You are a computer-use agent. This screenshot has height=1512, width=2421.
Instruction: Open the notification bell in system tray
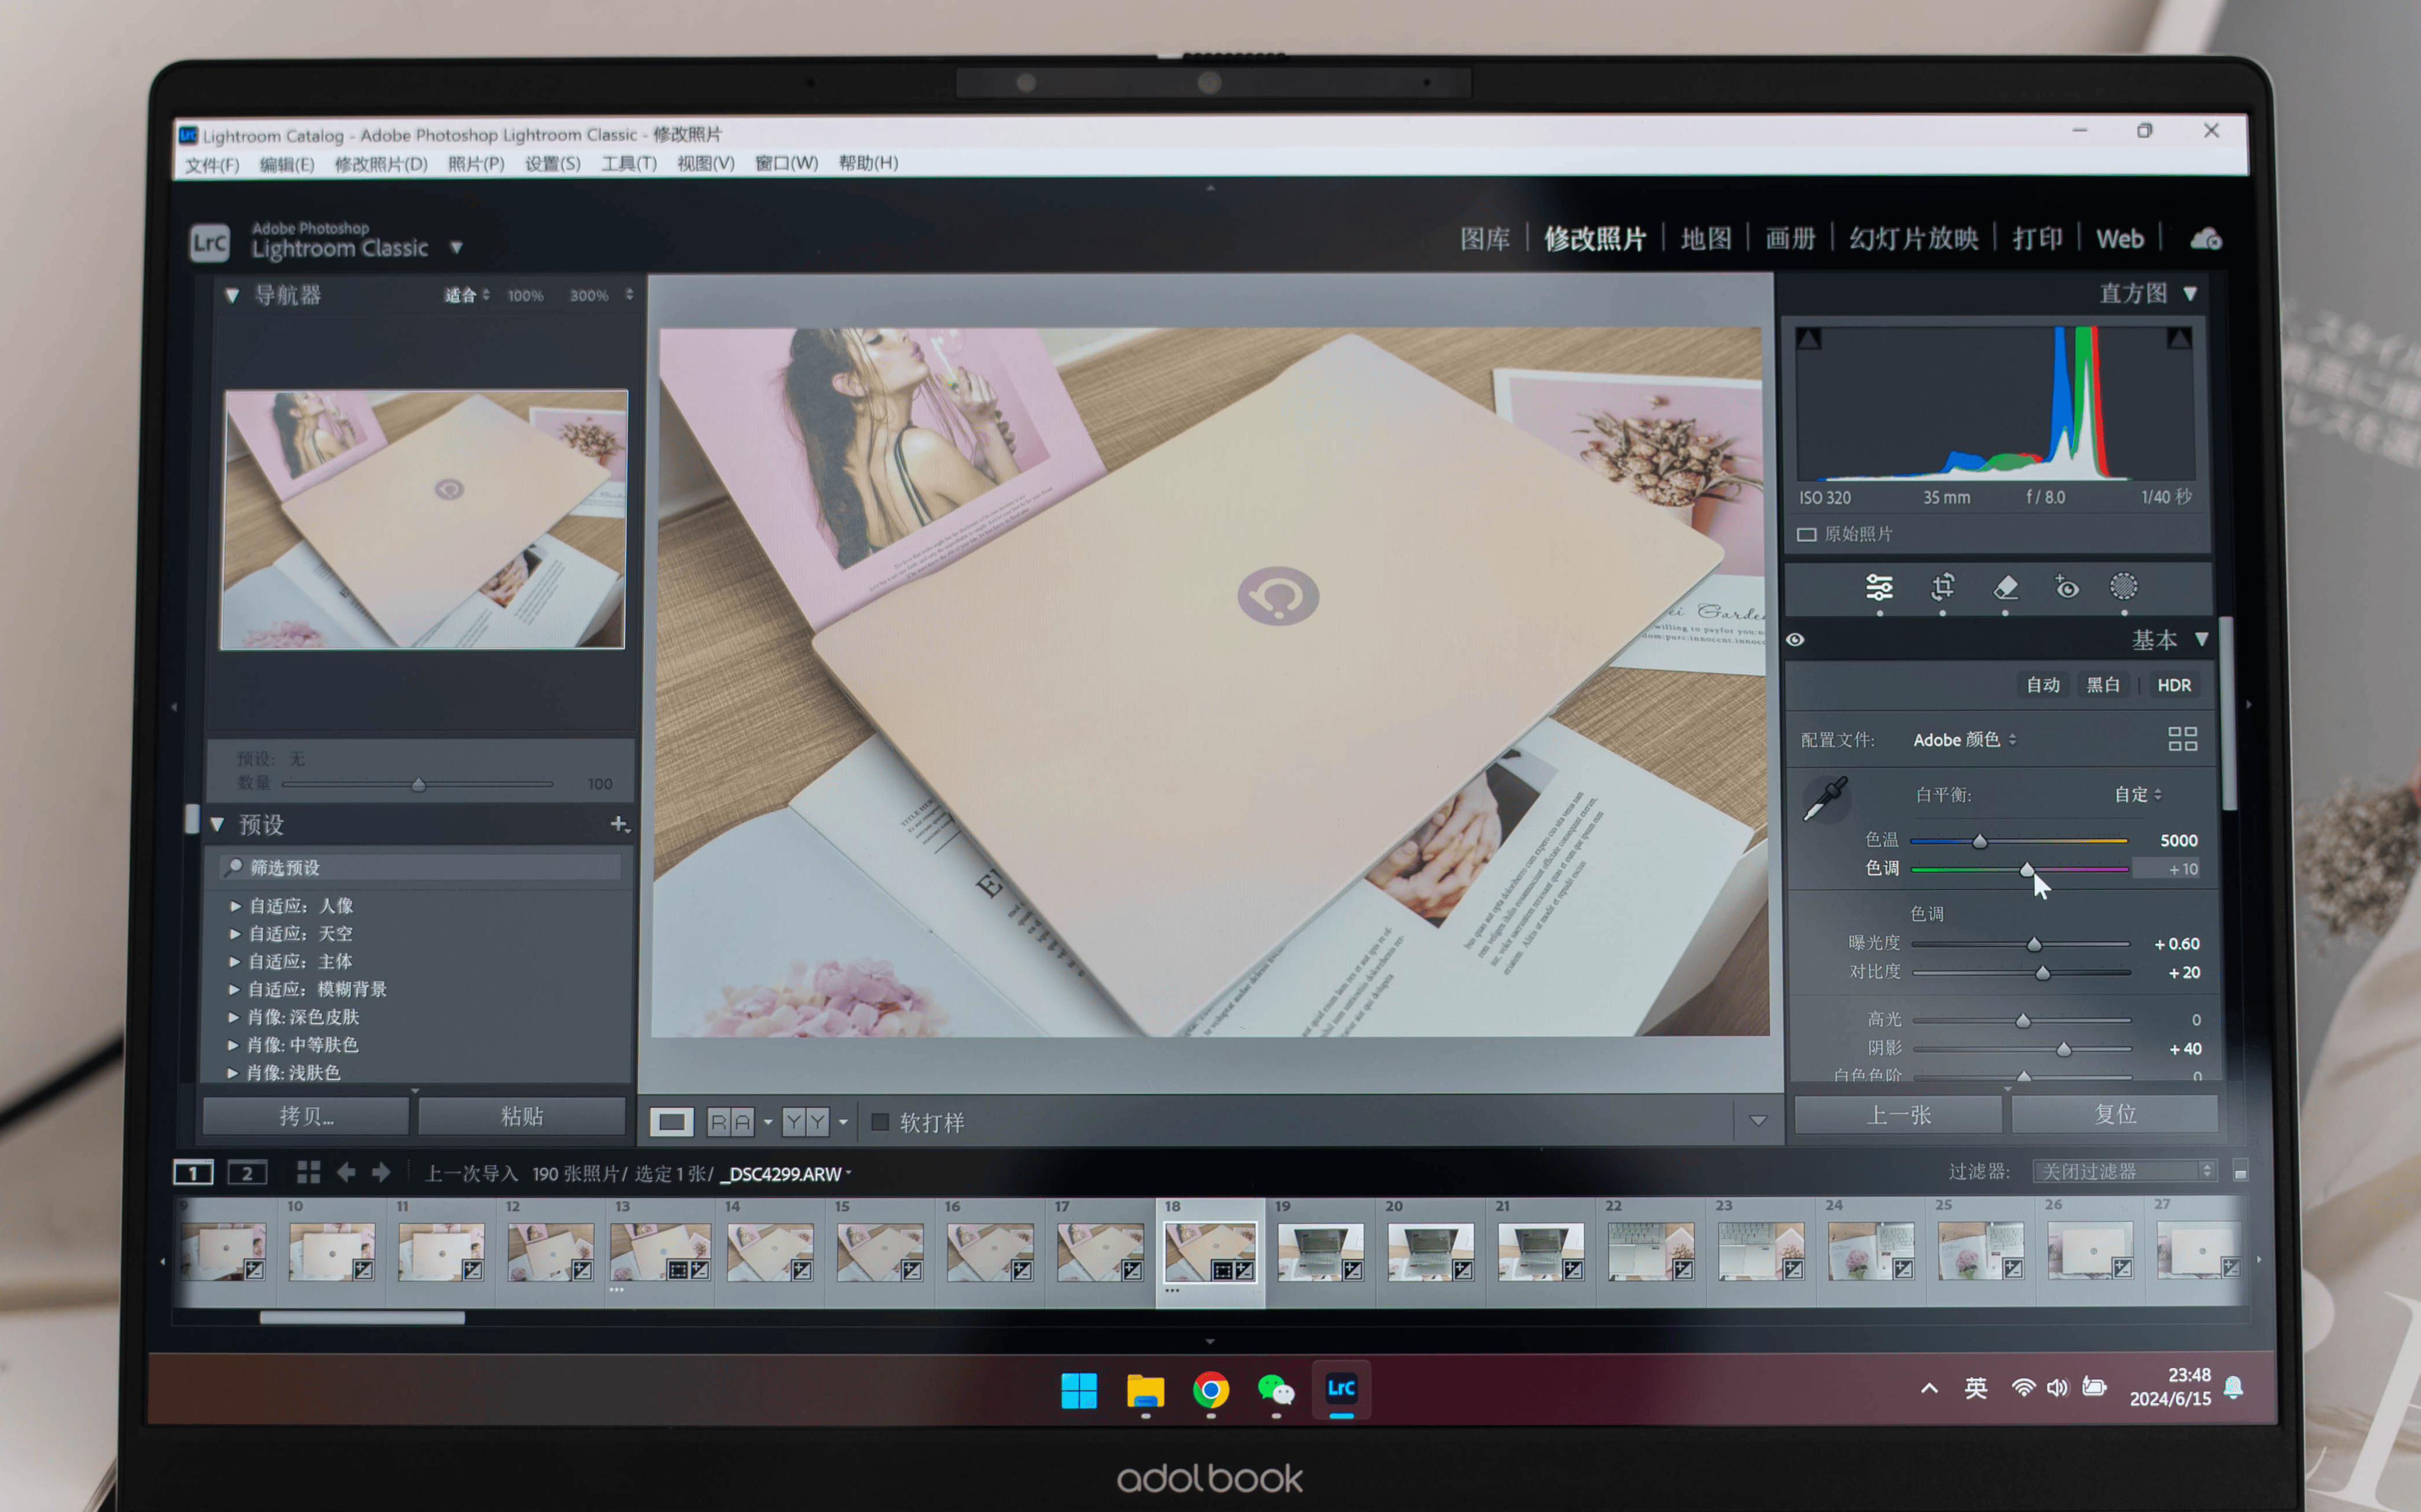tap(2233, 1387)
